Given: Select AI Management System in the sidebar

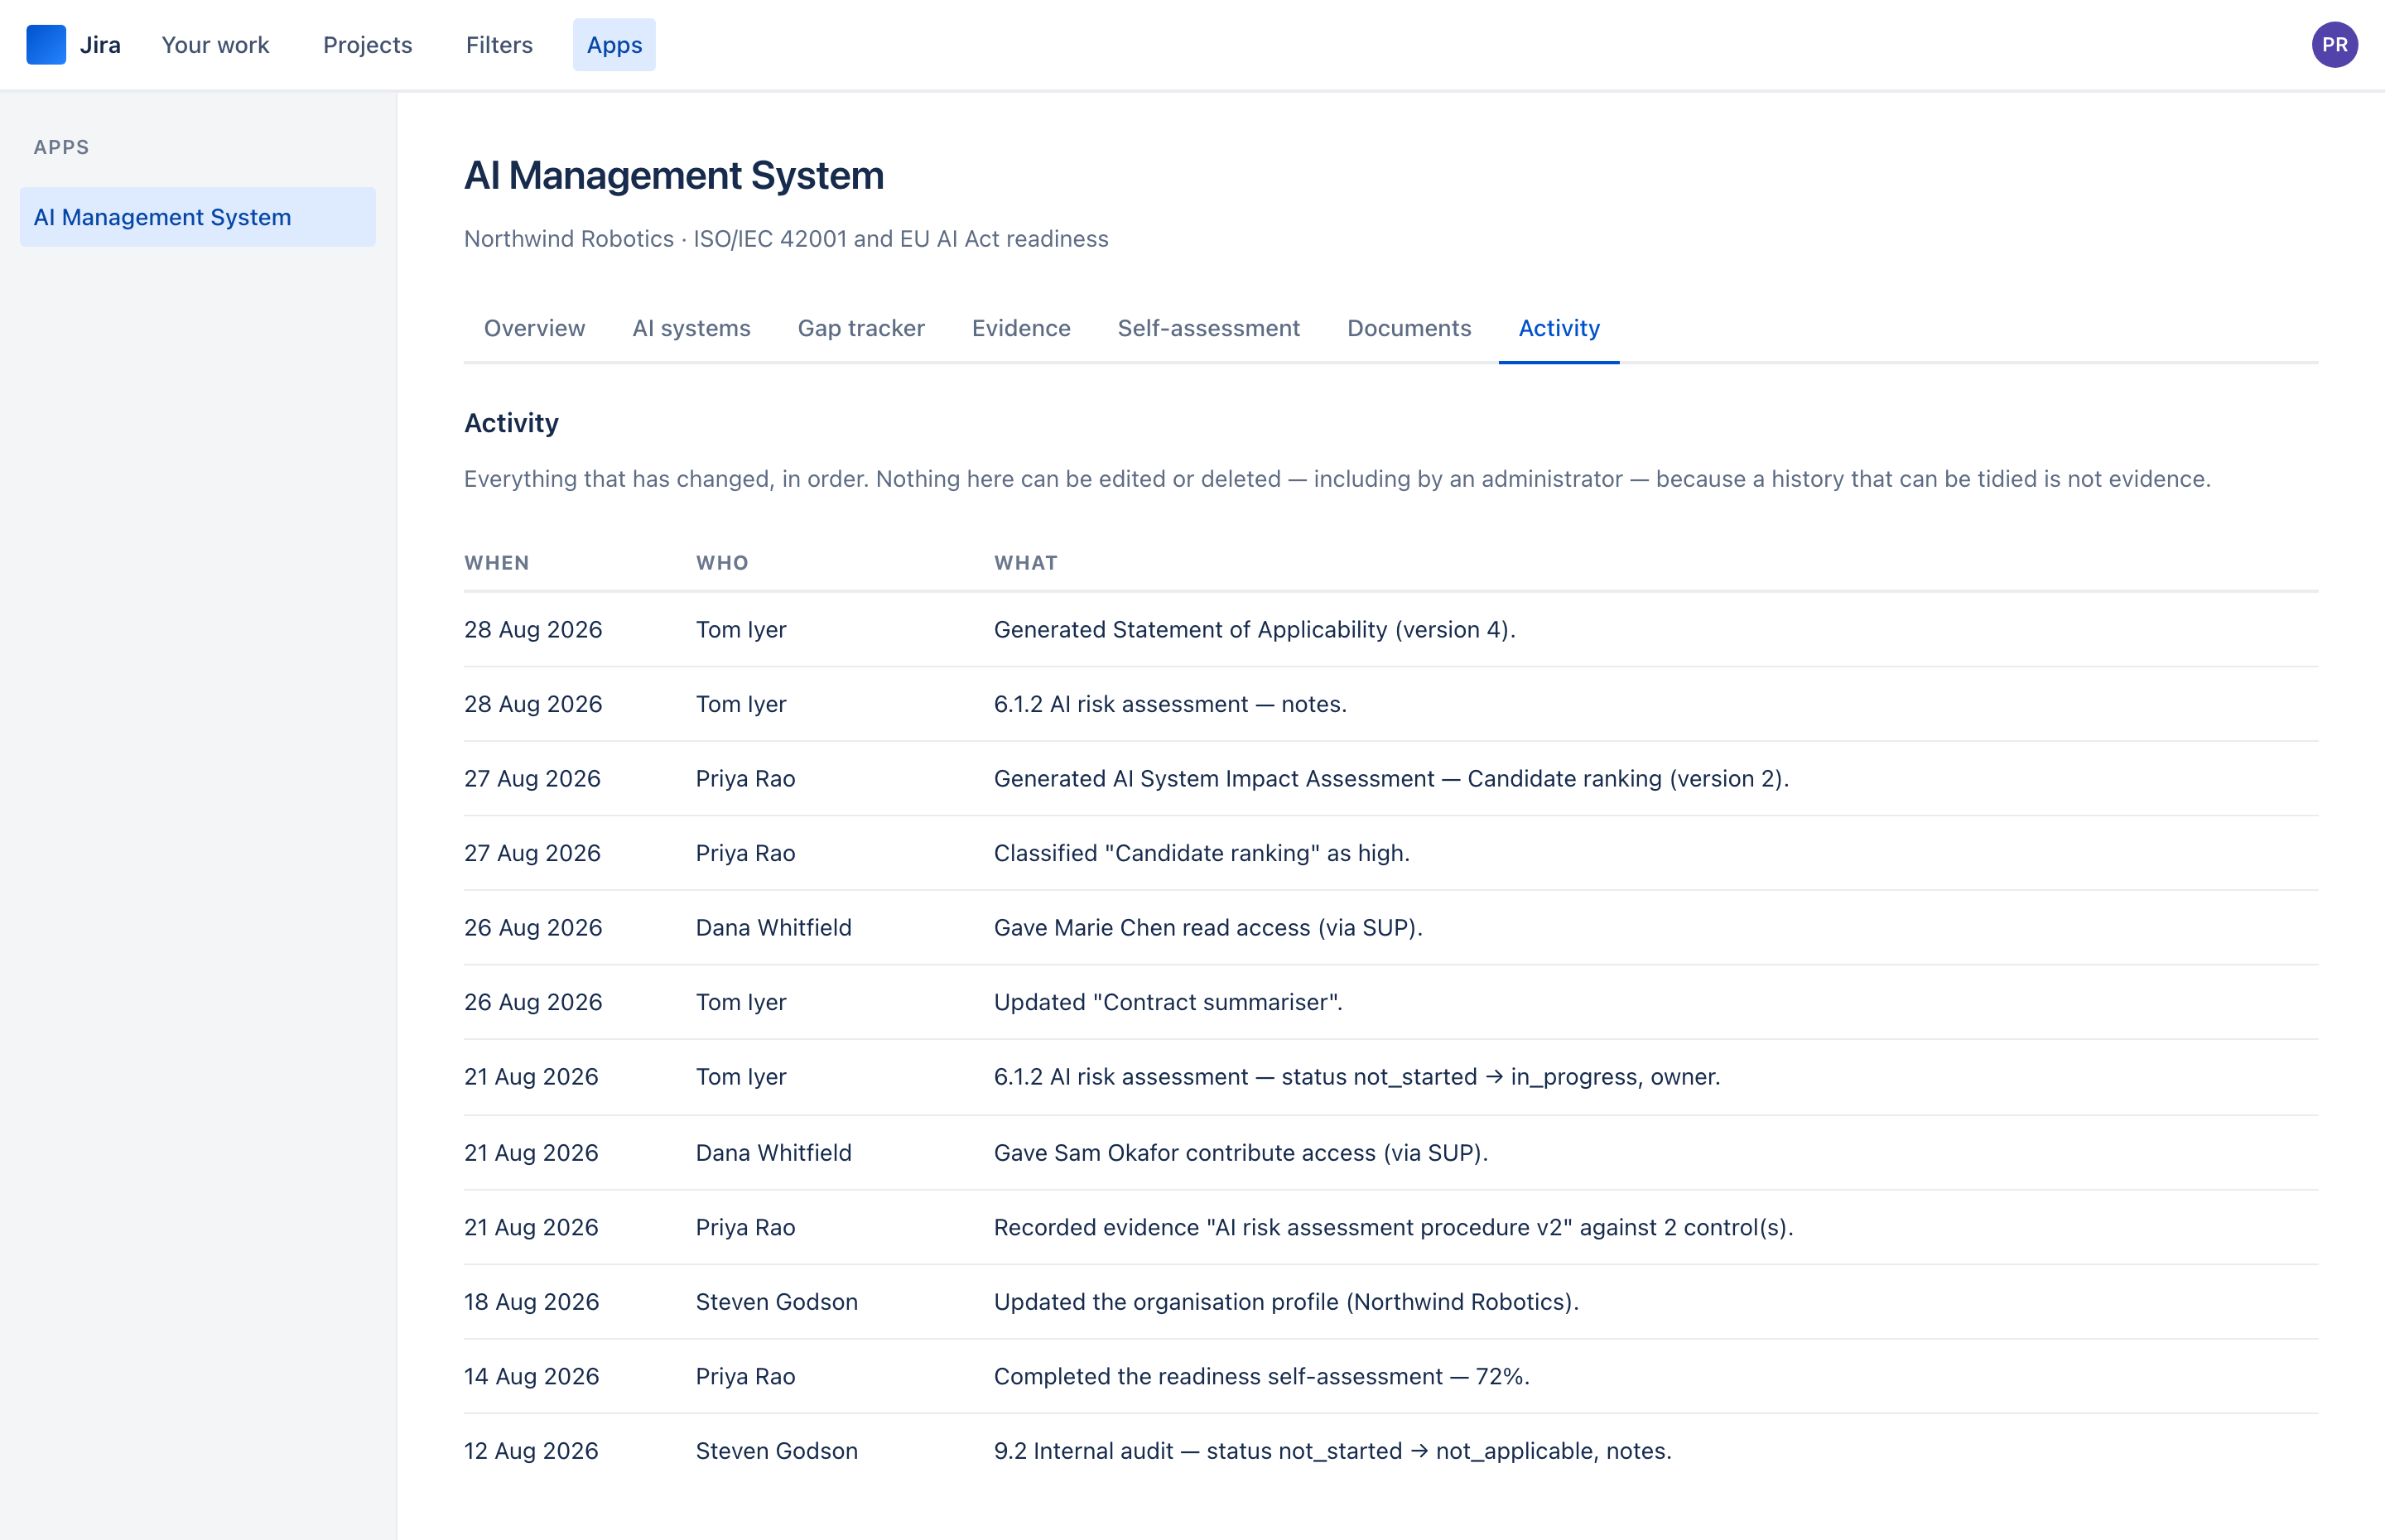Looking at the screenshot, I should click(198, 217).
